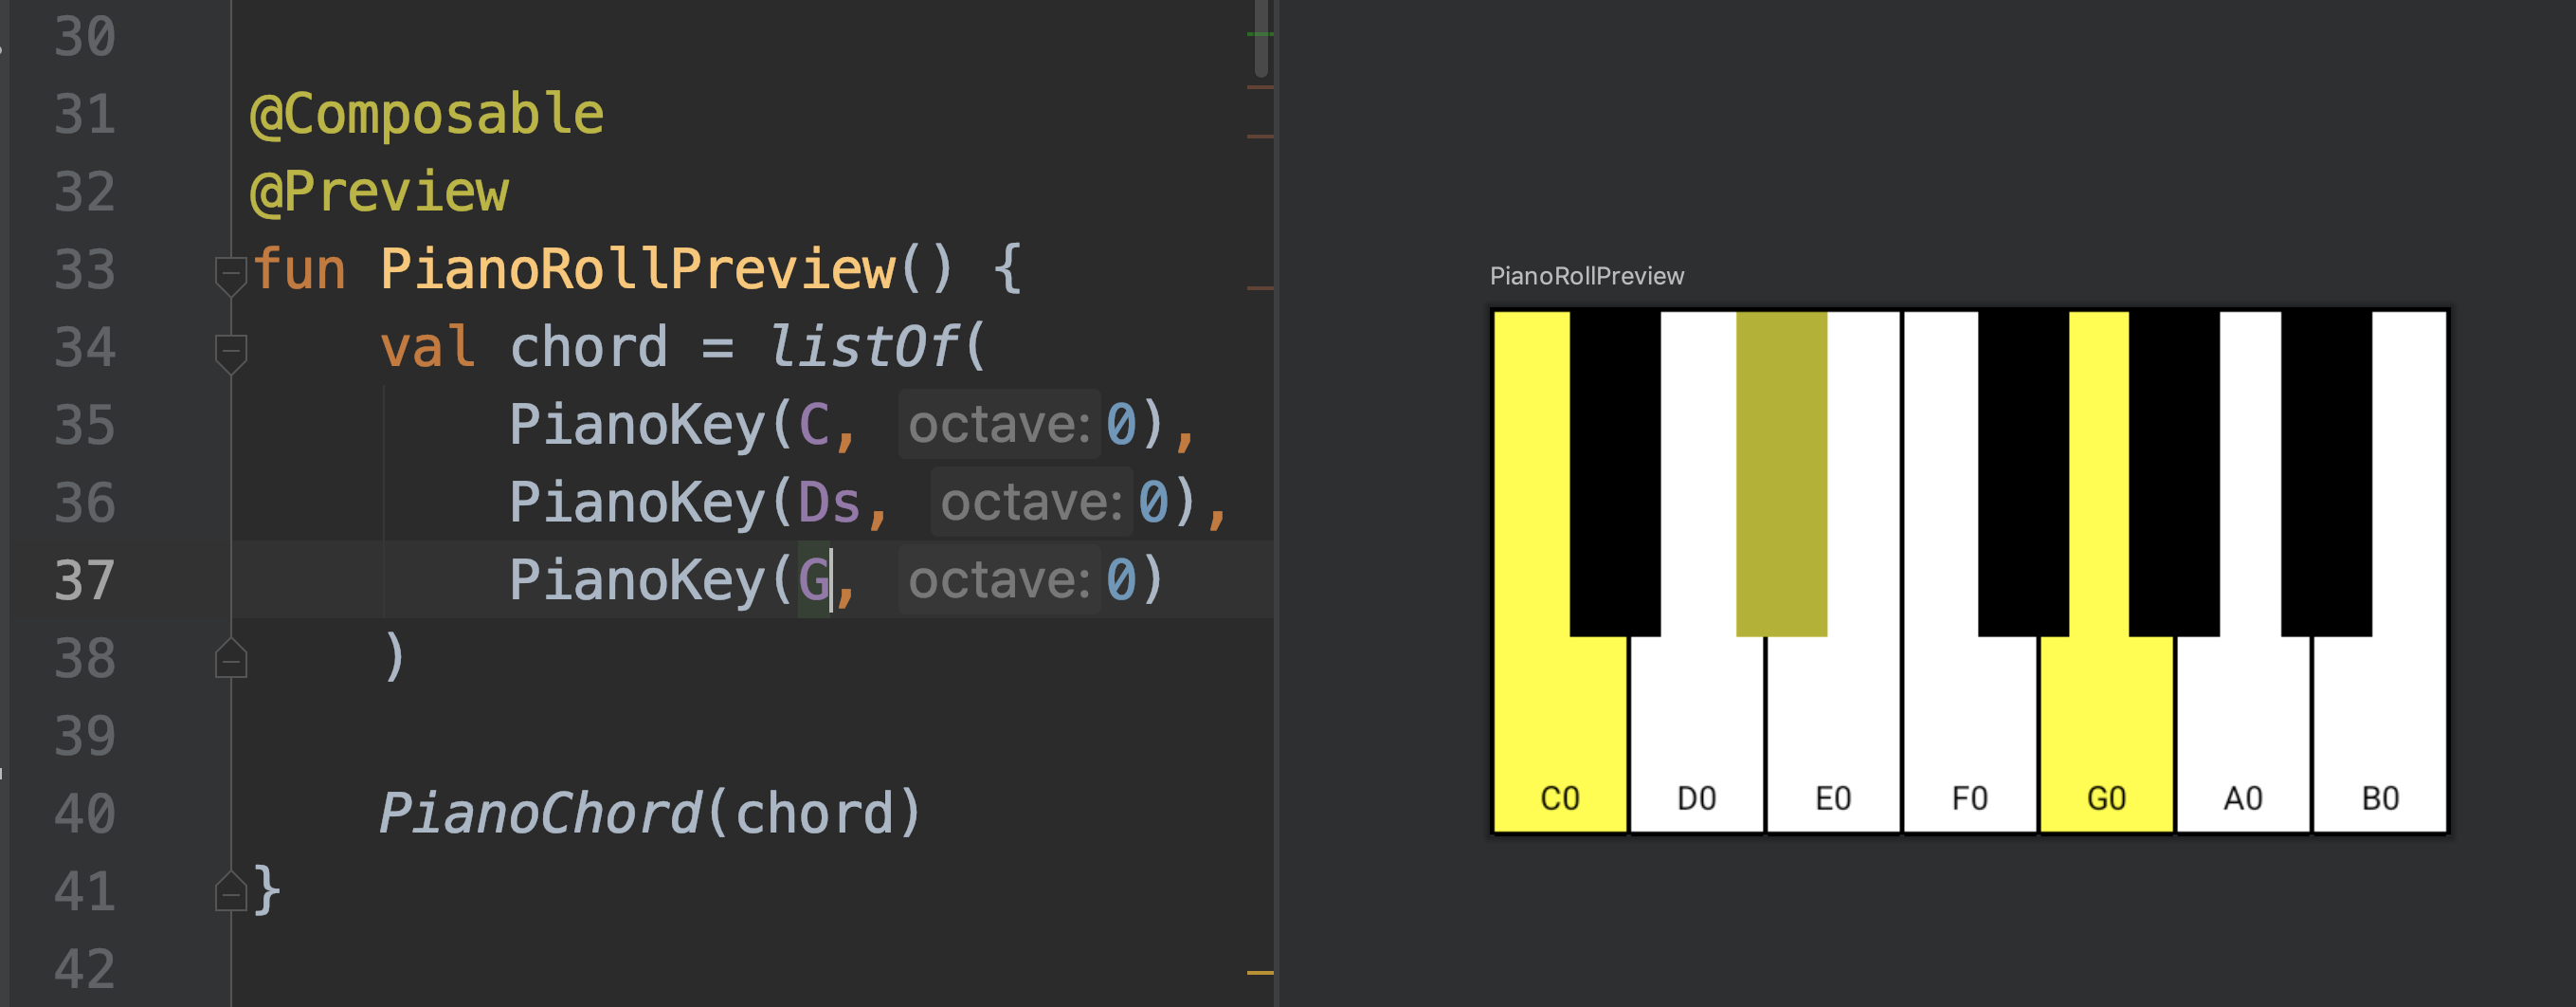Viewport: 2576px width, 1007px height.
Task: Click the octave hint on line 36
Action: [1032, 502]
